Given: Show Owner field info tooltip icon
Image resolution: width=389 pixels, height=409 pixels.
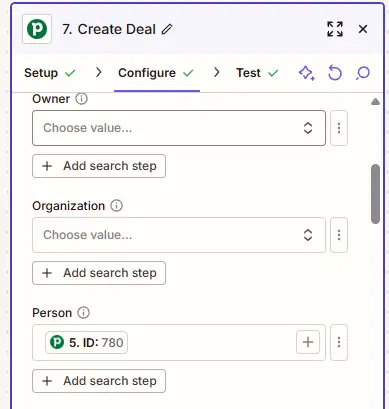Looking at the screenshot, I should 81,99.
